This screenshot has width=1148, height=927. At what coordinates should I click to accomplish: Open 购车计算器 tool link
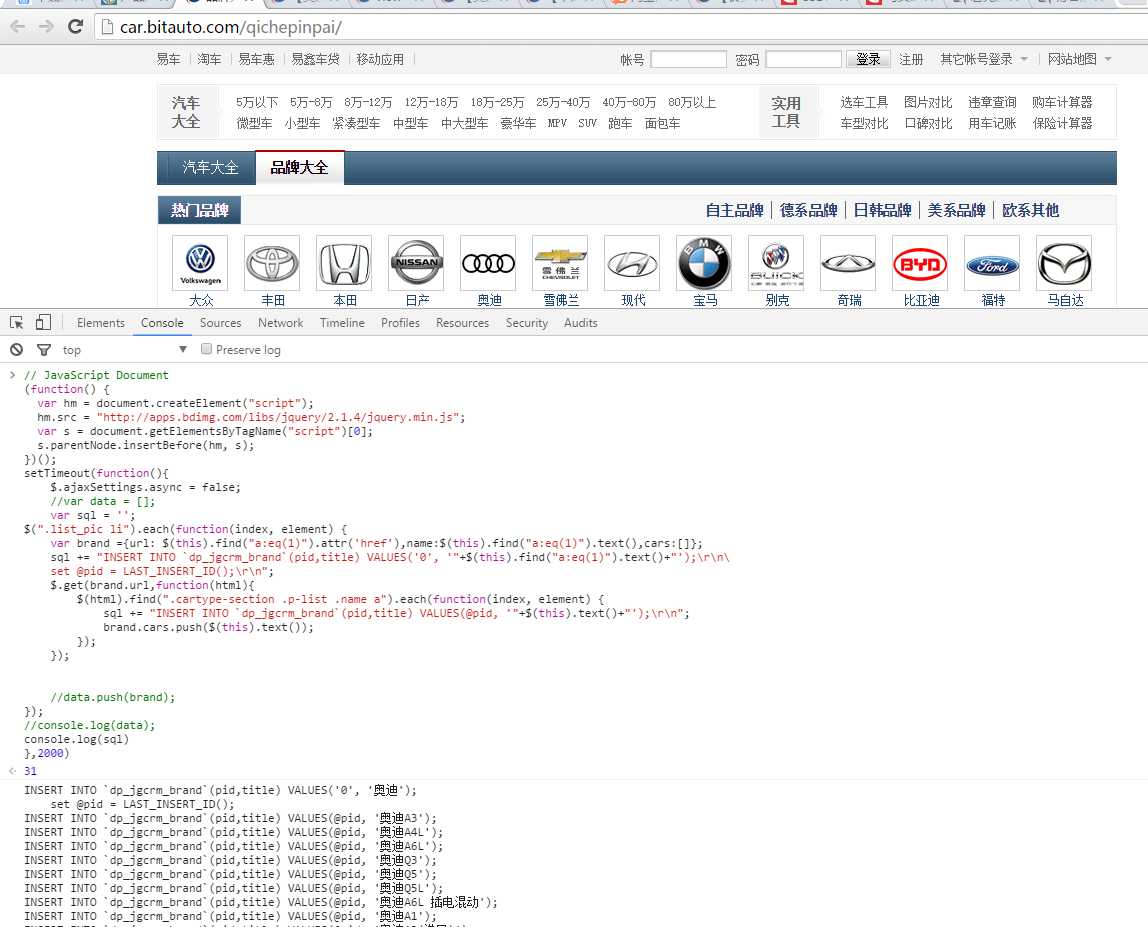pyautogui.click(x=1062, y=103)
